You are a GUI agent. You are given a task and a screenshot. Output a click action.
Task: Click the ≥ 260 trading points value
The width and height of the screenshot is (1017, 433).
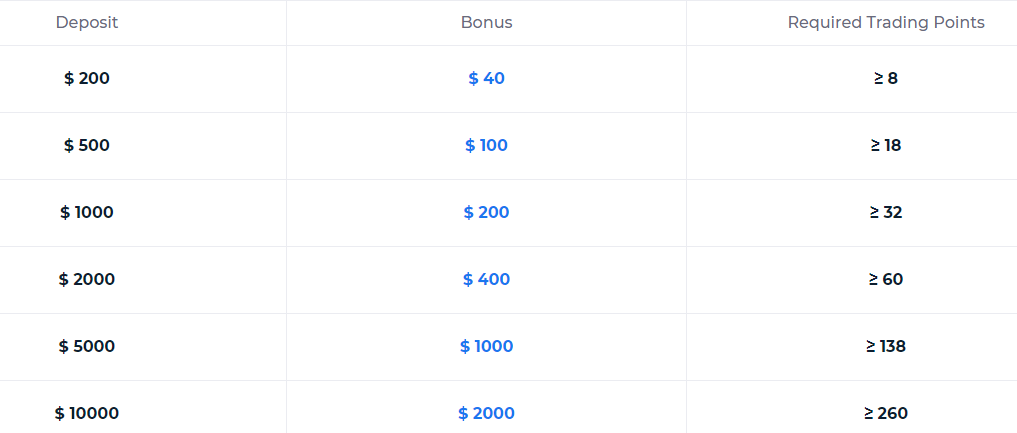point(886,413)
